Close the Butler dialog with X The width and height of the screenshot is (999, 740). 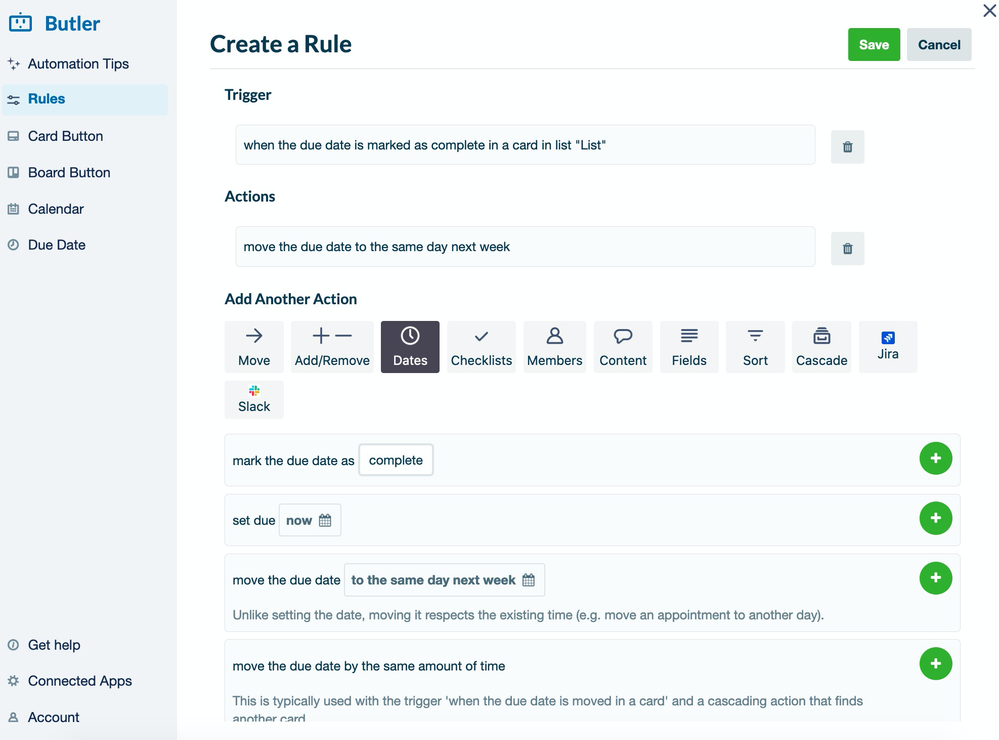pos(989,11)
